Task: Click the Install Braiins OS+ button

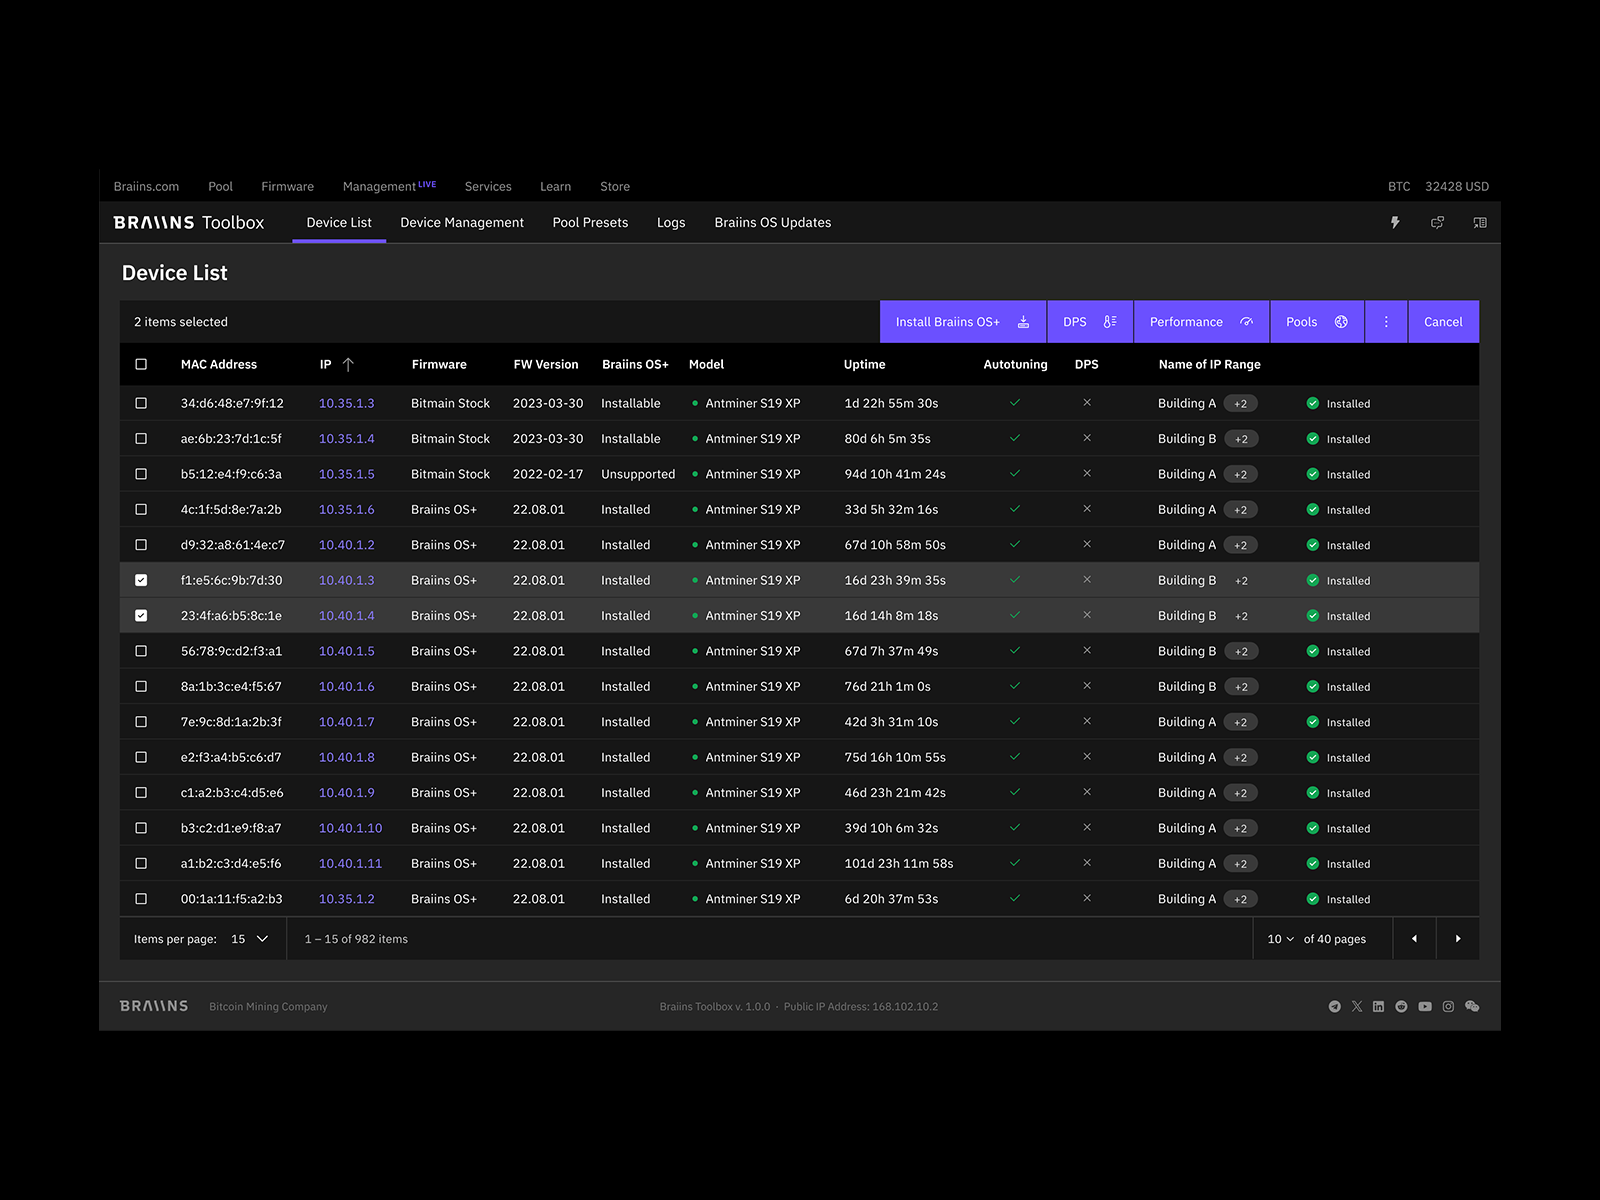Action: tap(963, 322)
